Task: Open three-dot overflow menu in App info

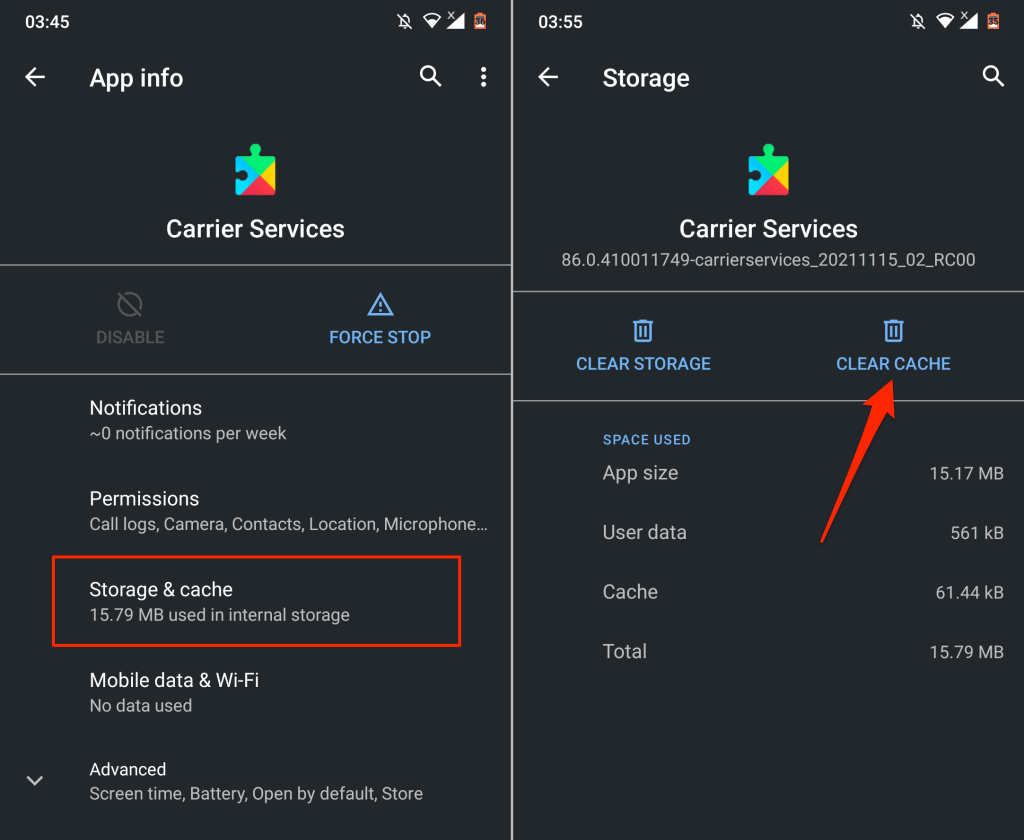Action: (x=484, y=77)
